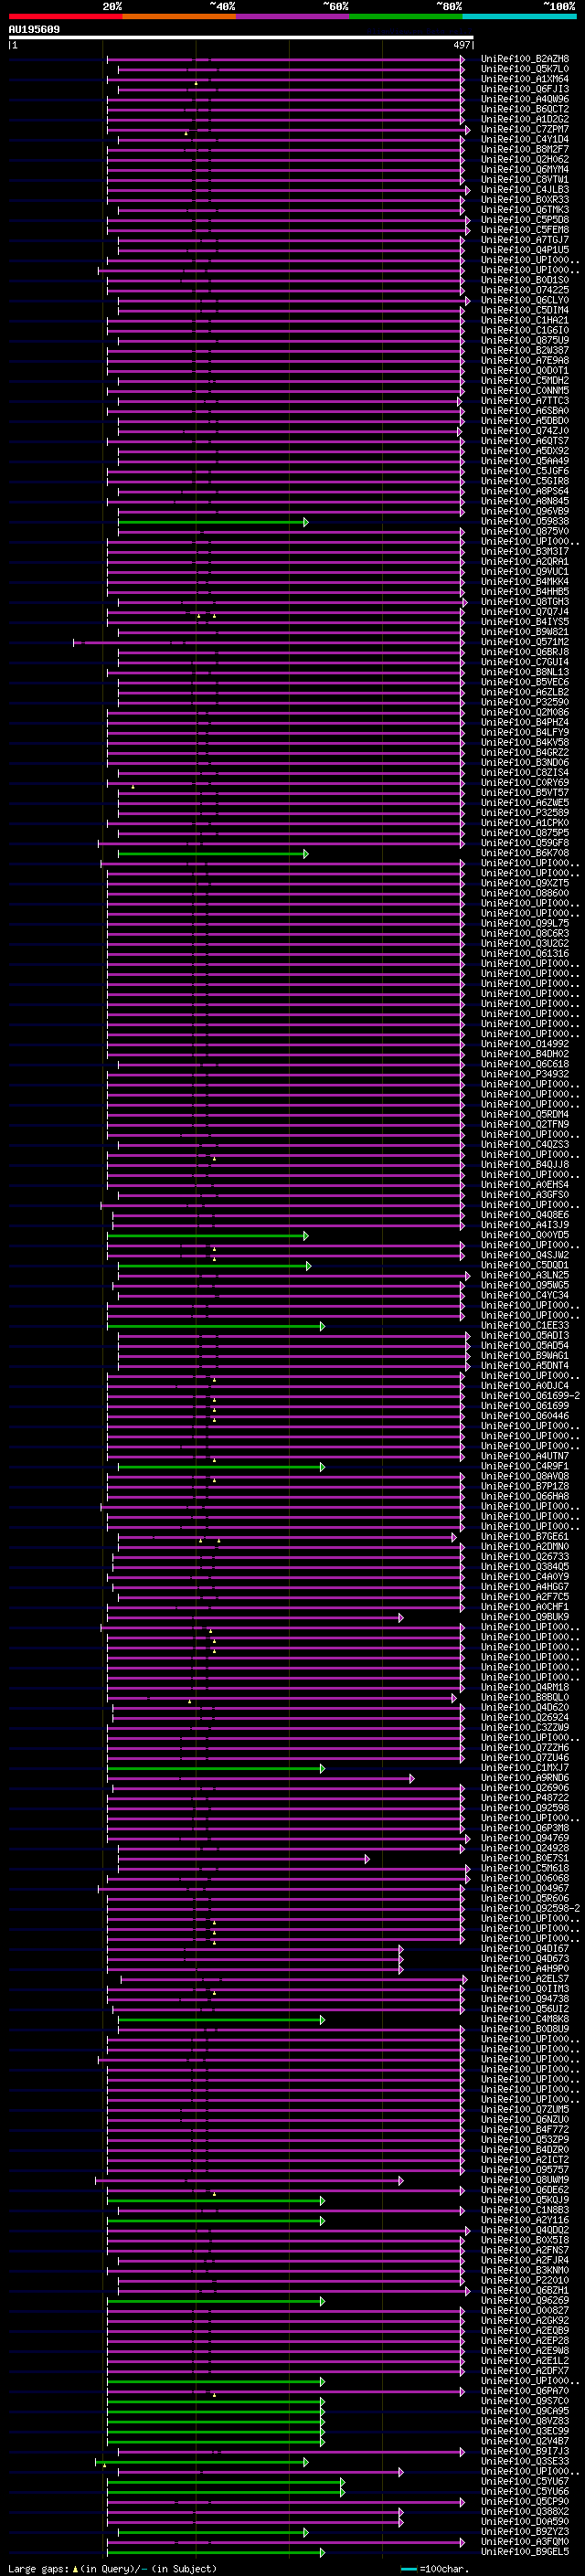585x2576 pixels.
Task: Click the orange ~40% identity legend segment
Action: pos(179,16)
